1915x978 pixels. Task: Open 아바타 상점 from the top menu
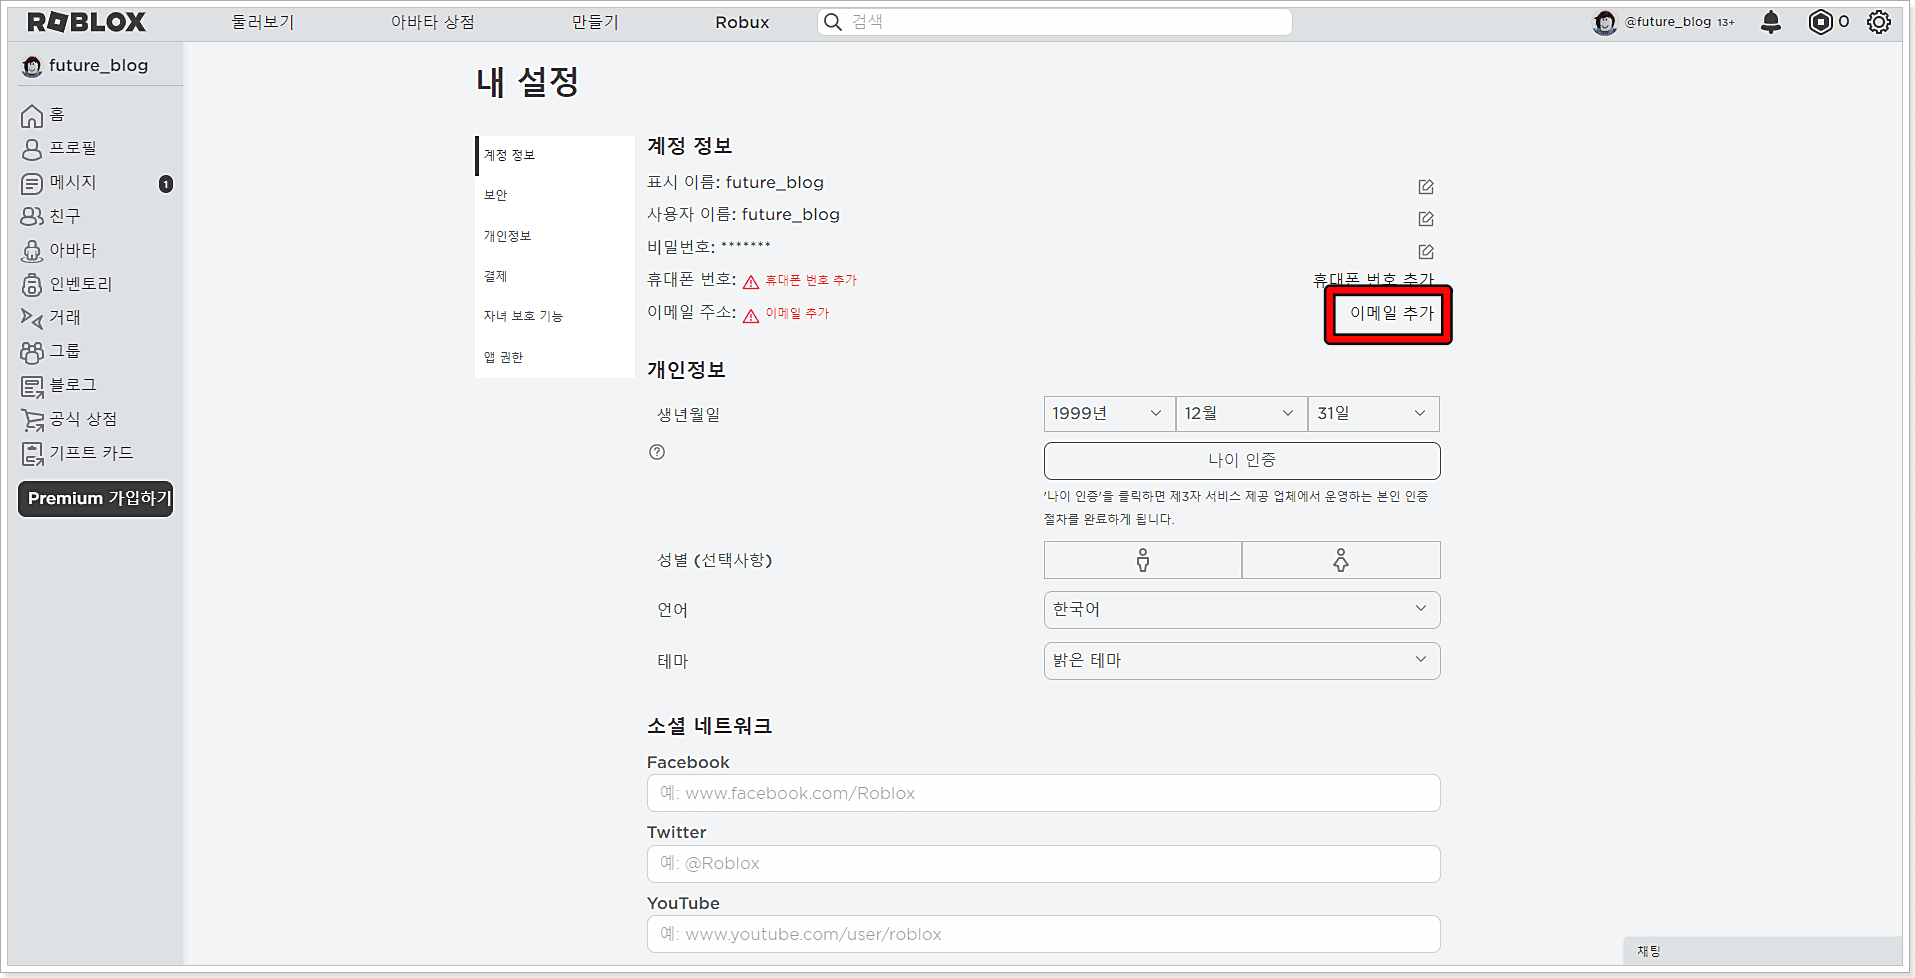(x=433, y=21)
